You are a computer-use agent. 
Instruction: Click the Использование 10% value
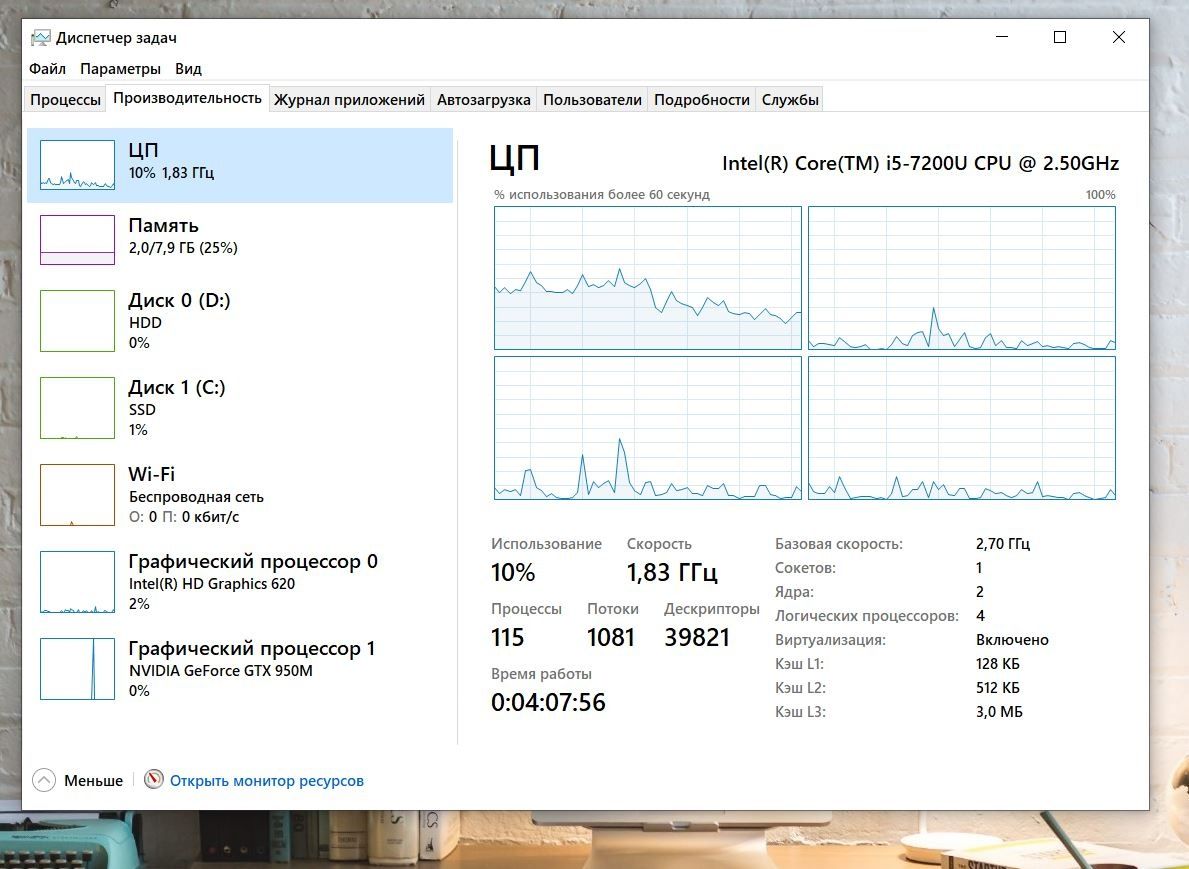pos(513,573)
